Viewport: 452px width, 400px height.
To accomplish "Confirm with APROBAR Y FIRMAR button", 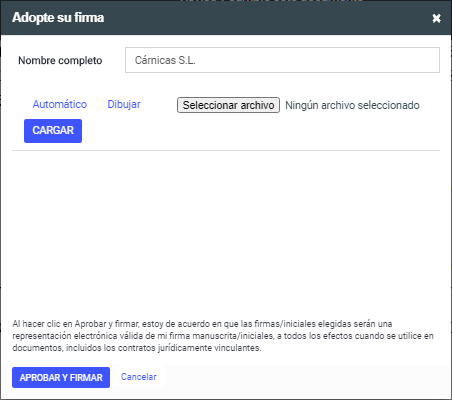I will [61, 377].
